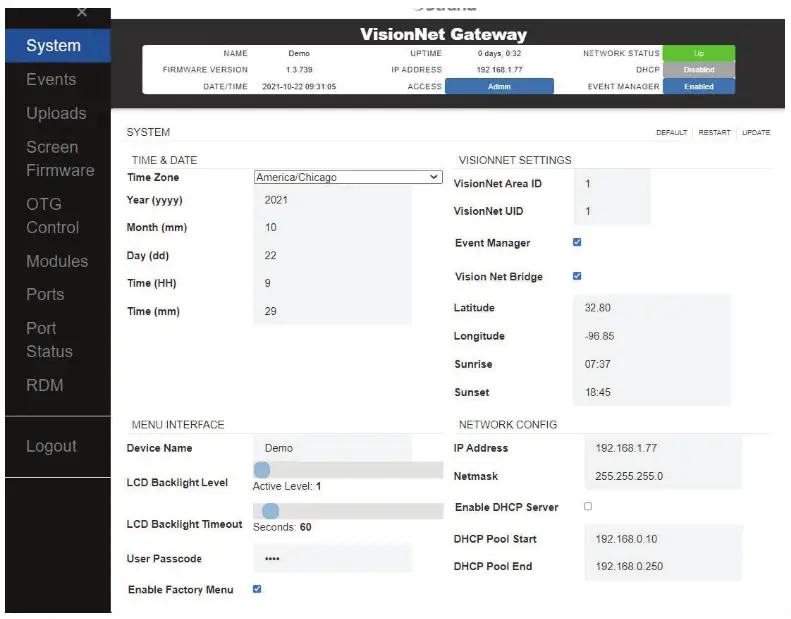The image size is (791, 619).
Task: Open the System menu item
Action: click(x=58, y=45)
